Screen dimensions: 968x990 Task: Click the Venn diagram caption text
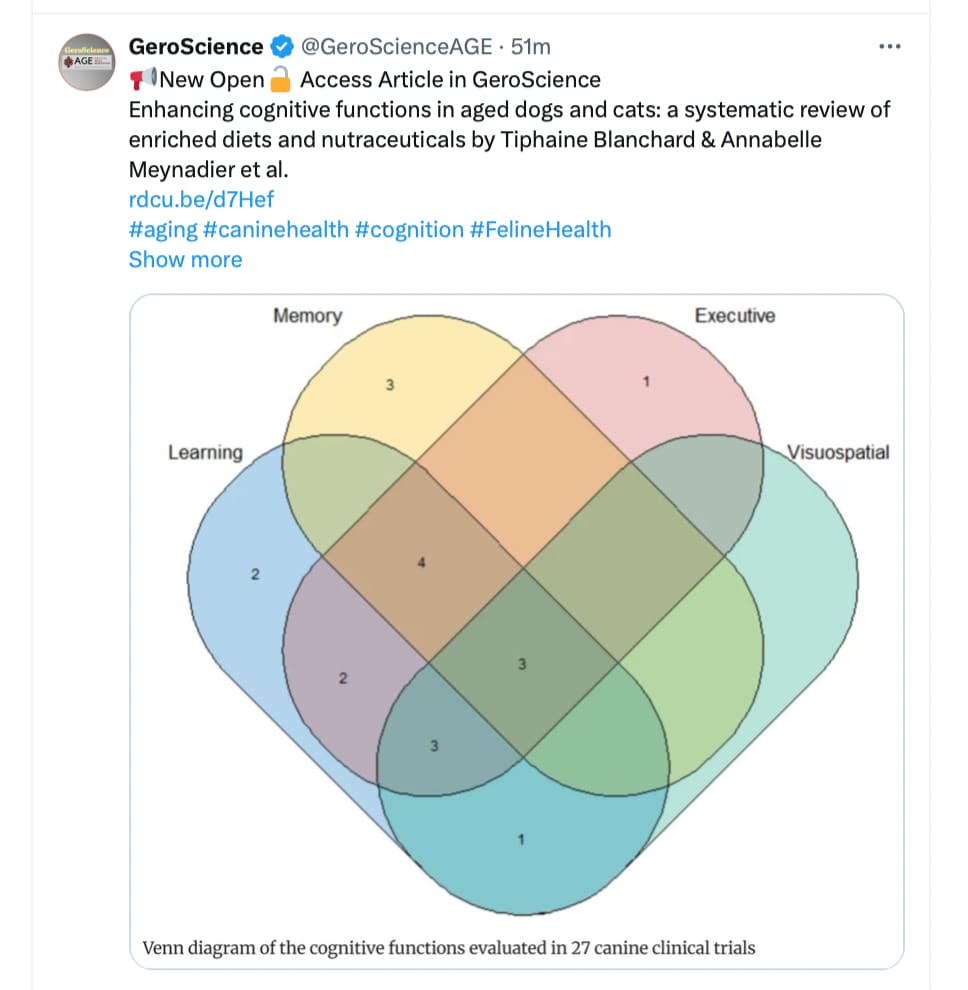click(449, 948)
